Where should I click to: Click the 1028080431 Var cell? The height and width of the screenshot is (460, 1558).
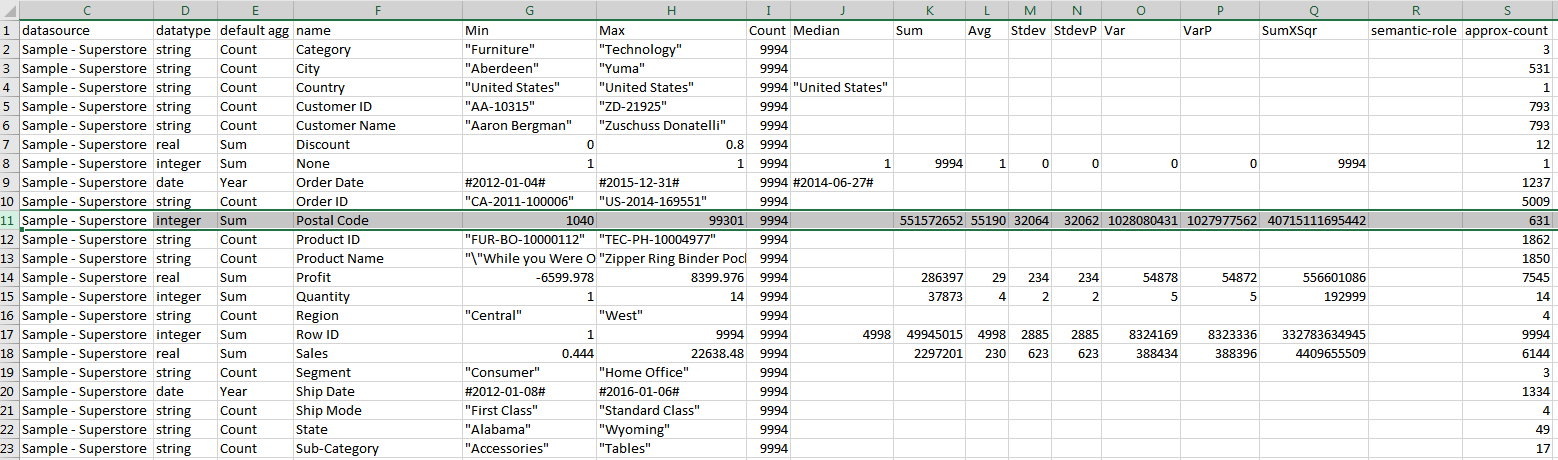(1141, 220)
